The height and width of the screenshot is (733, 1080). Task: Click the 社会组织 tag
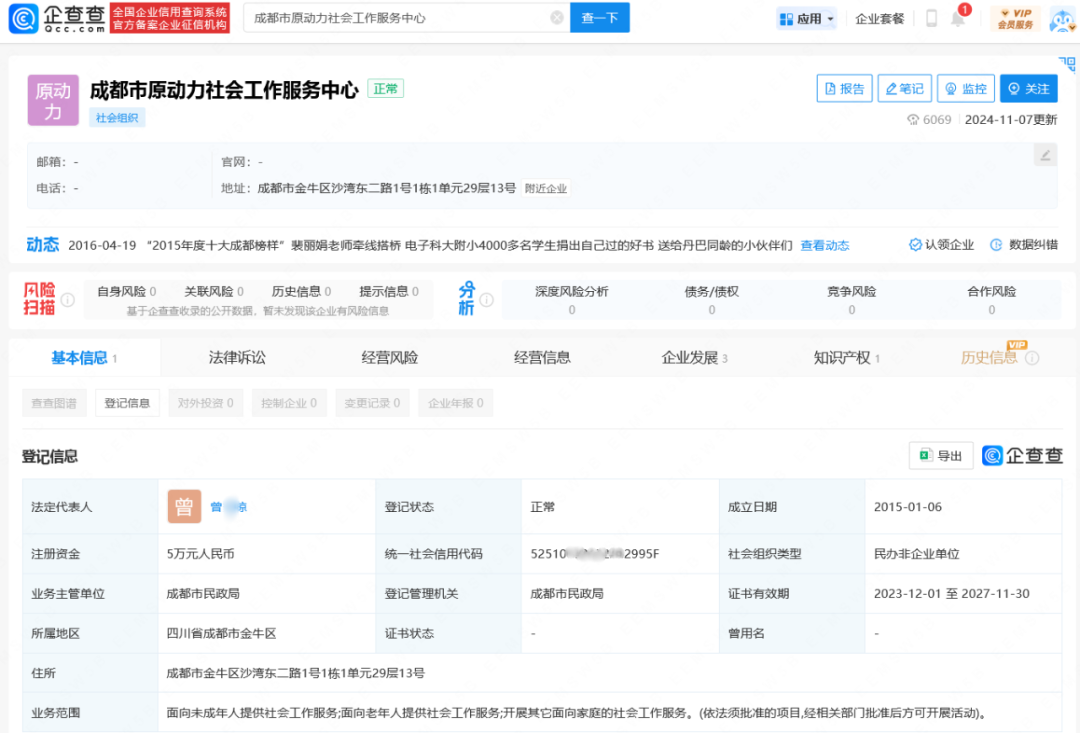(x=117, y=118)
